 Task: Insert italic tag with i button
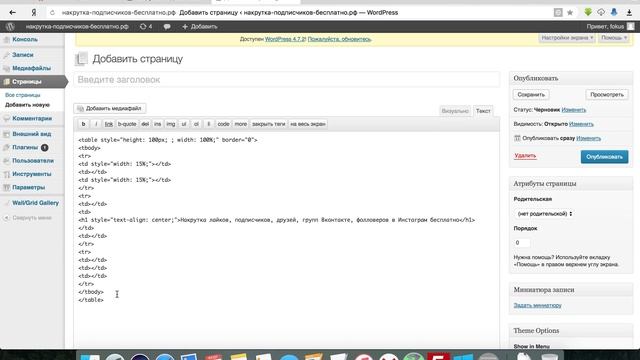pos(96,124)
